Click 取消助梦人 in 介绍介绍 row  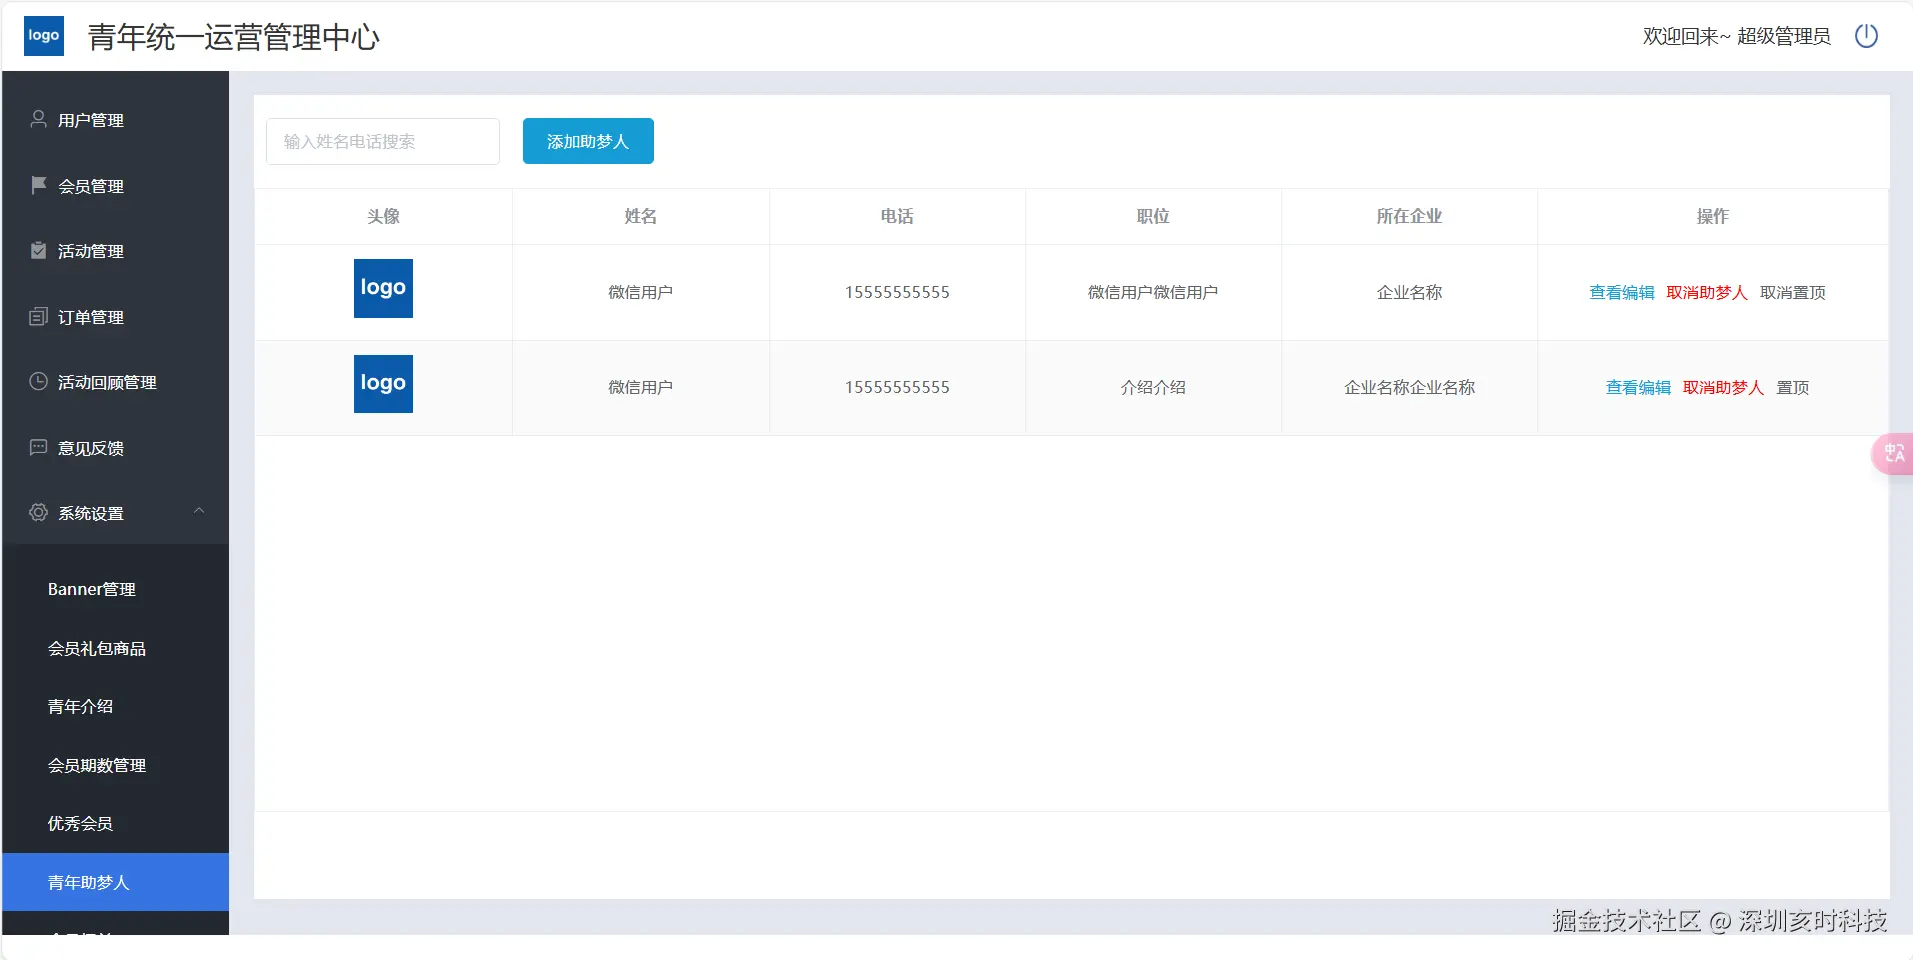(1723, 387)
